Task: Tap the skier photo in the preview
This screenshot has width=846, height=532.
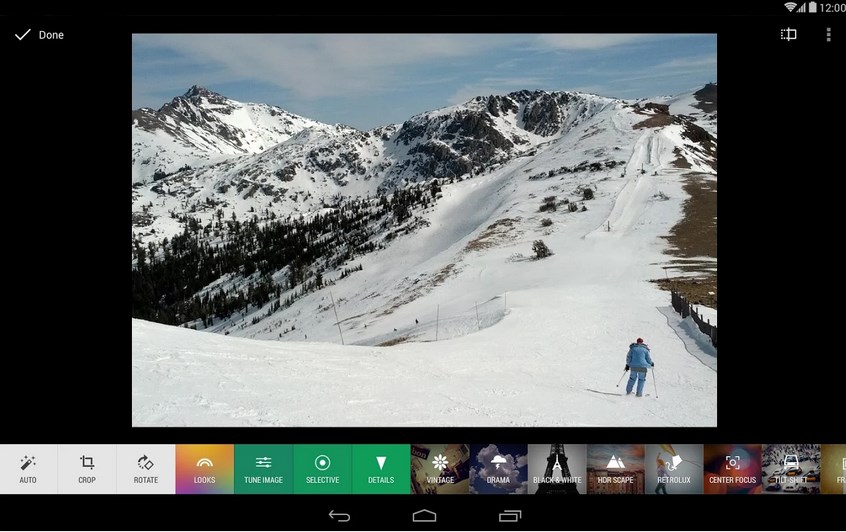Action: pyautogui.click(x=424, y=230)
